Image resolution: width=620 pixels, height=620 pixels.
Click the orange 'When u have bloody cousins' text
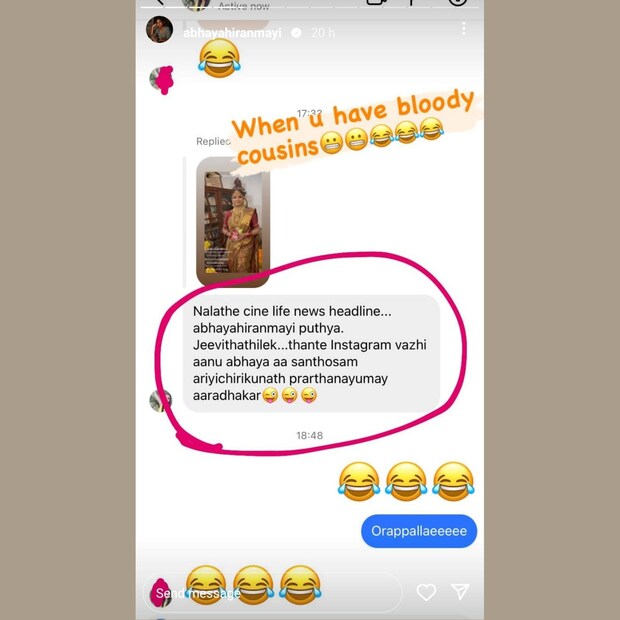coord(352,127)
